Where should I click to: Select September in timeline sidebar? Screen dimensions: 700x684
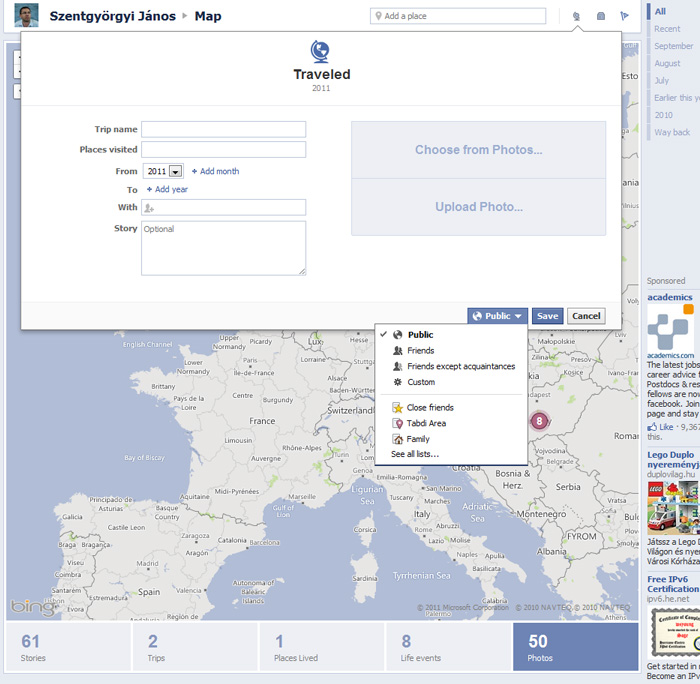pos(674,46)
